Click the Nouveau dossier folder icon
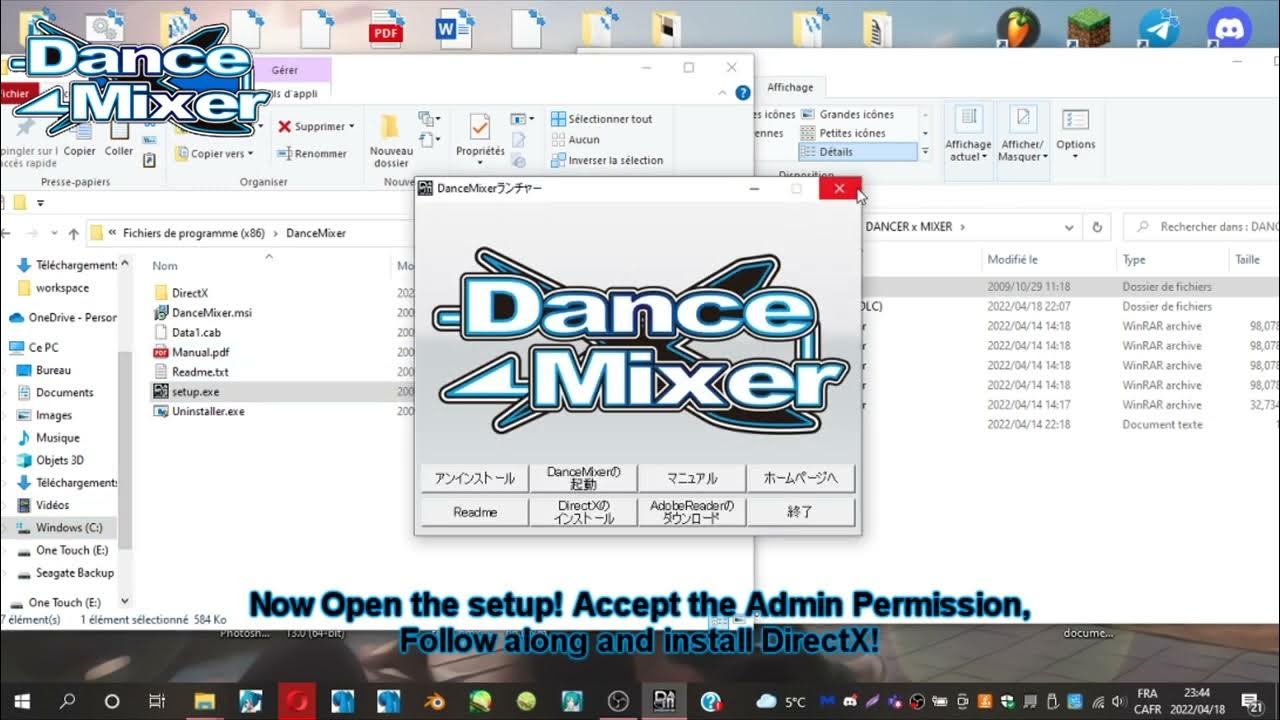Viewport: 1280px width, 720px height. click(x=391, y=127)
